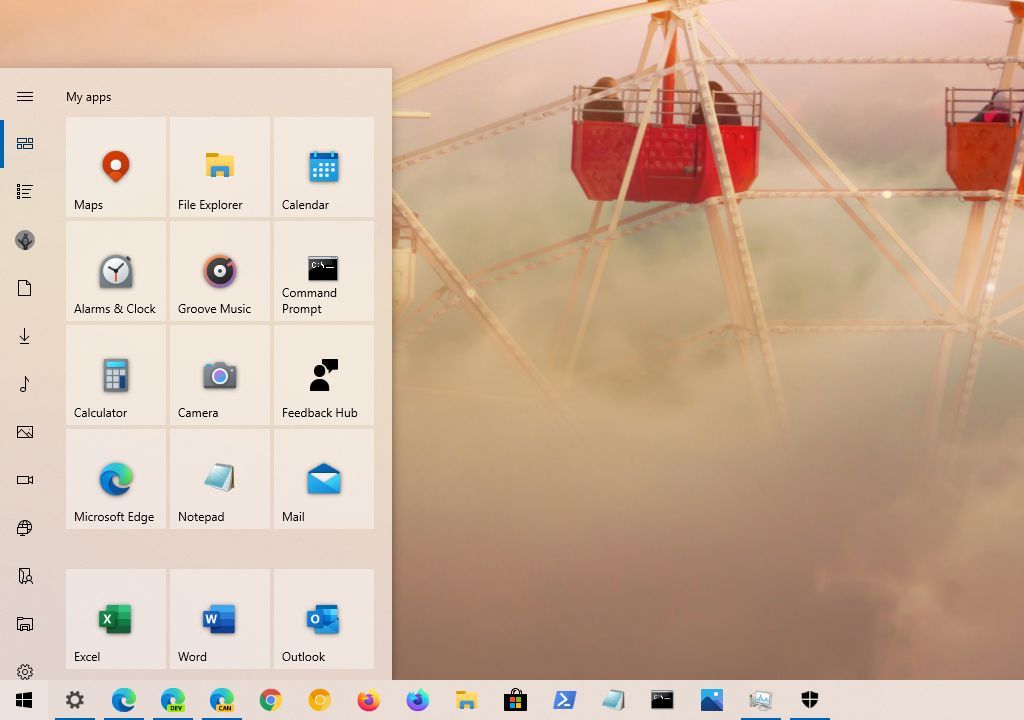Viewport: 1024px width, 720px height.
Task: Expand the hamburger navigation menu
Action: point(25,96)
